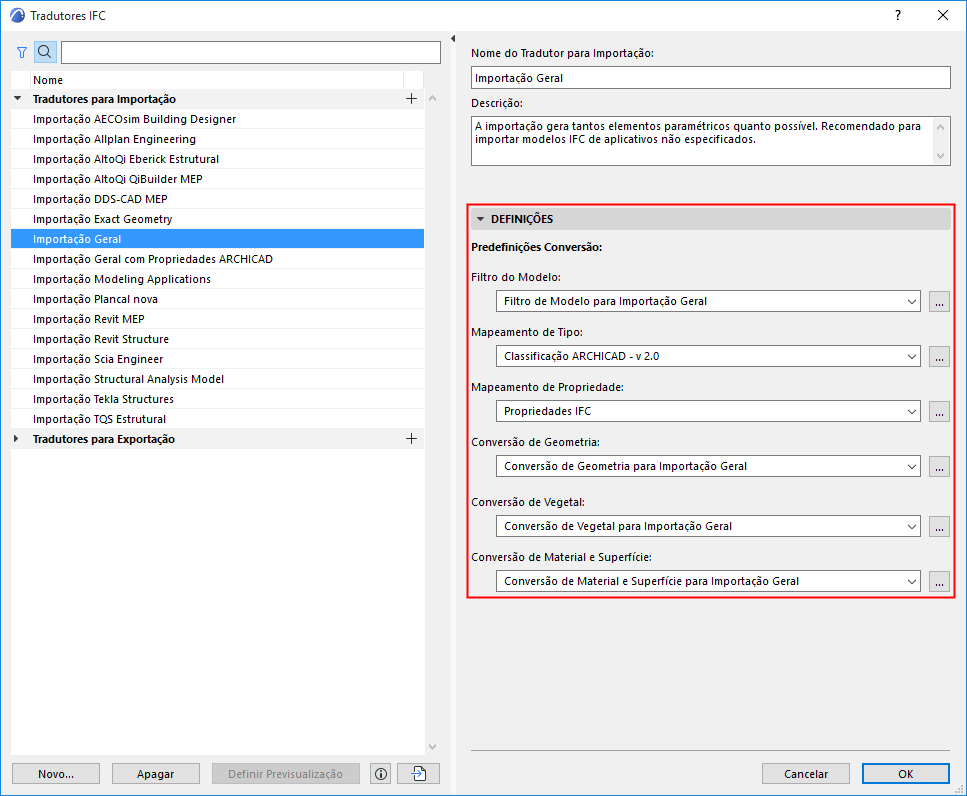Select the highlighted Importação Geral row
This screenshot has height=796, width=967.
[217, 239]
